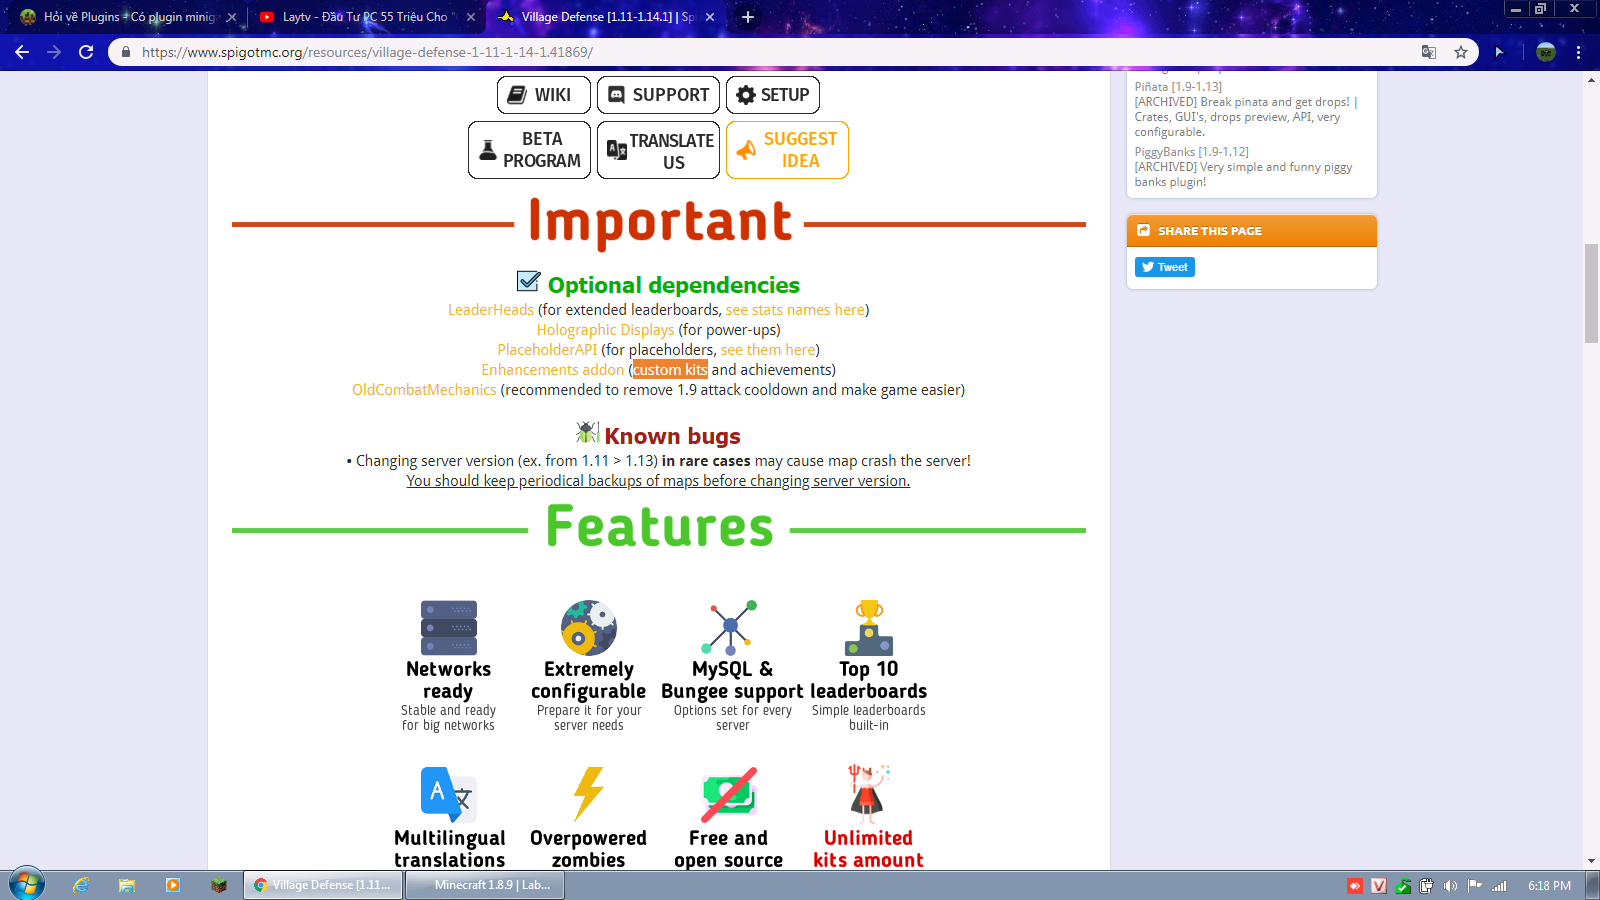Image resolution: width=1600 pixels, height=900 pixels.
Task: Click the scrollbar down arrow
Action: (x=1591, y=861)
